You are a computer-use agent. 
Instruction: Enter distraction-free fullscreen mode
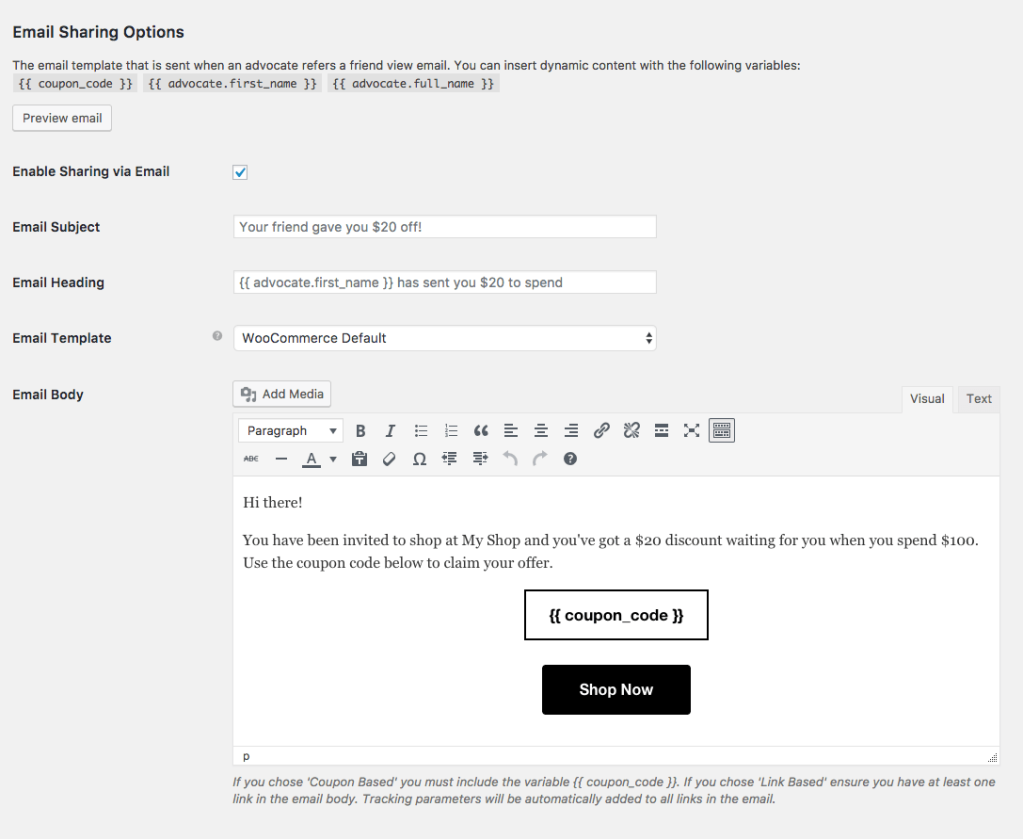coord(691,431)
